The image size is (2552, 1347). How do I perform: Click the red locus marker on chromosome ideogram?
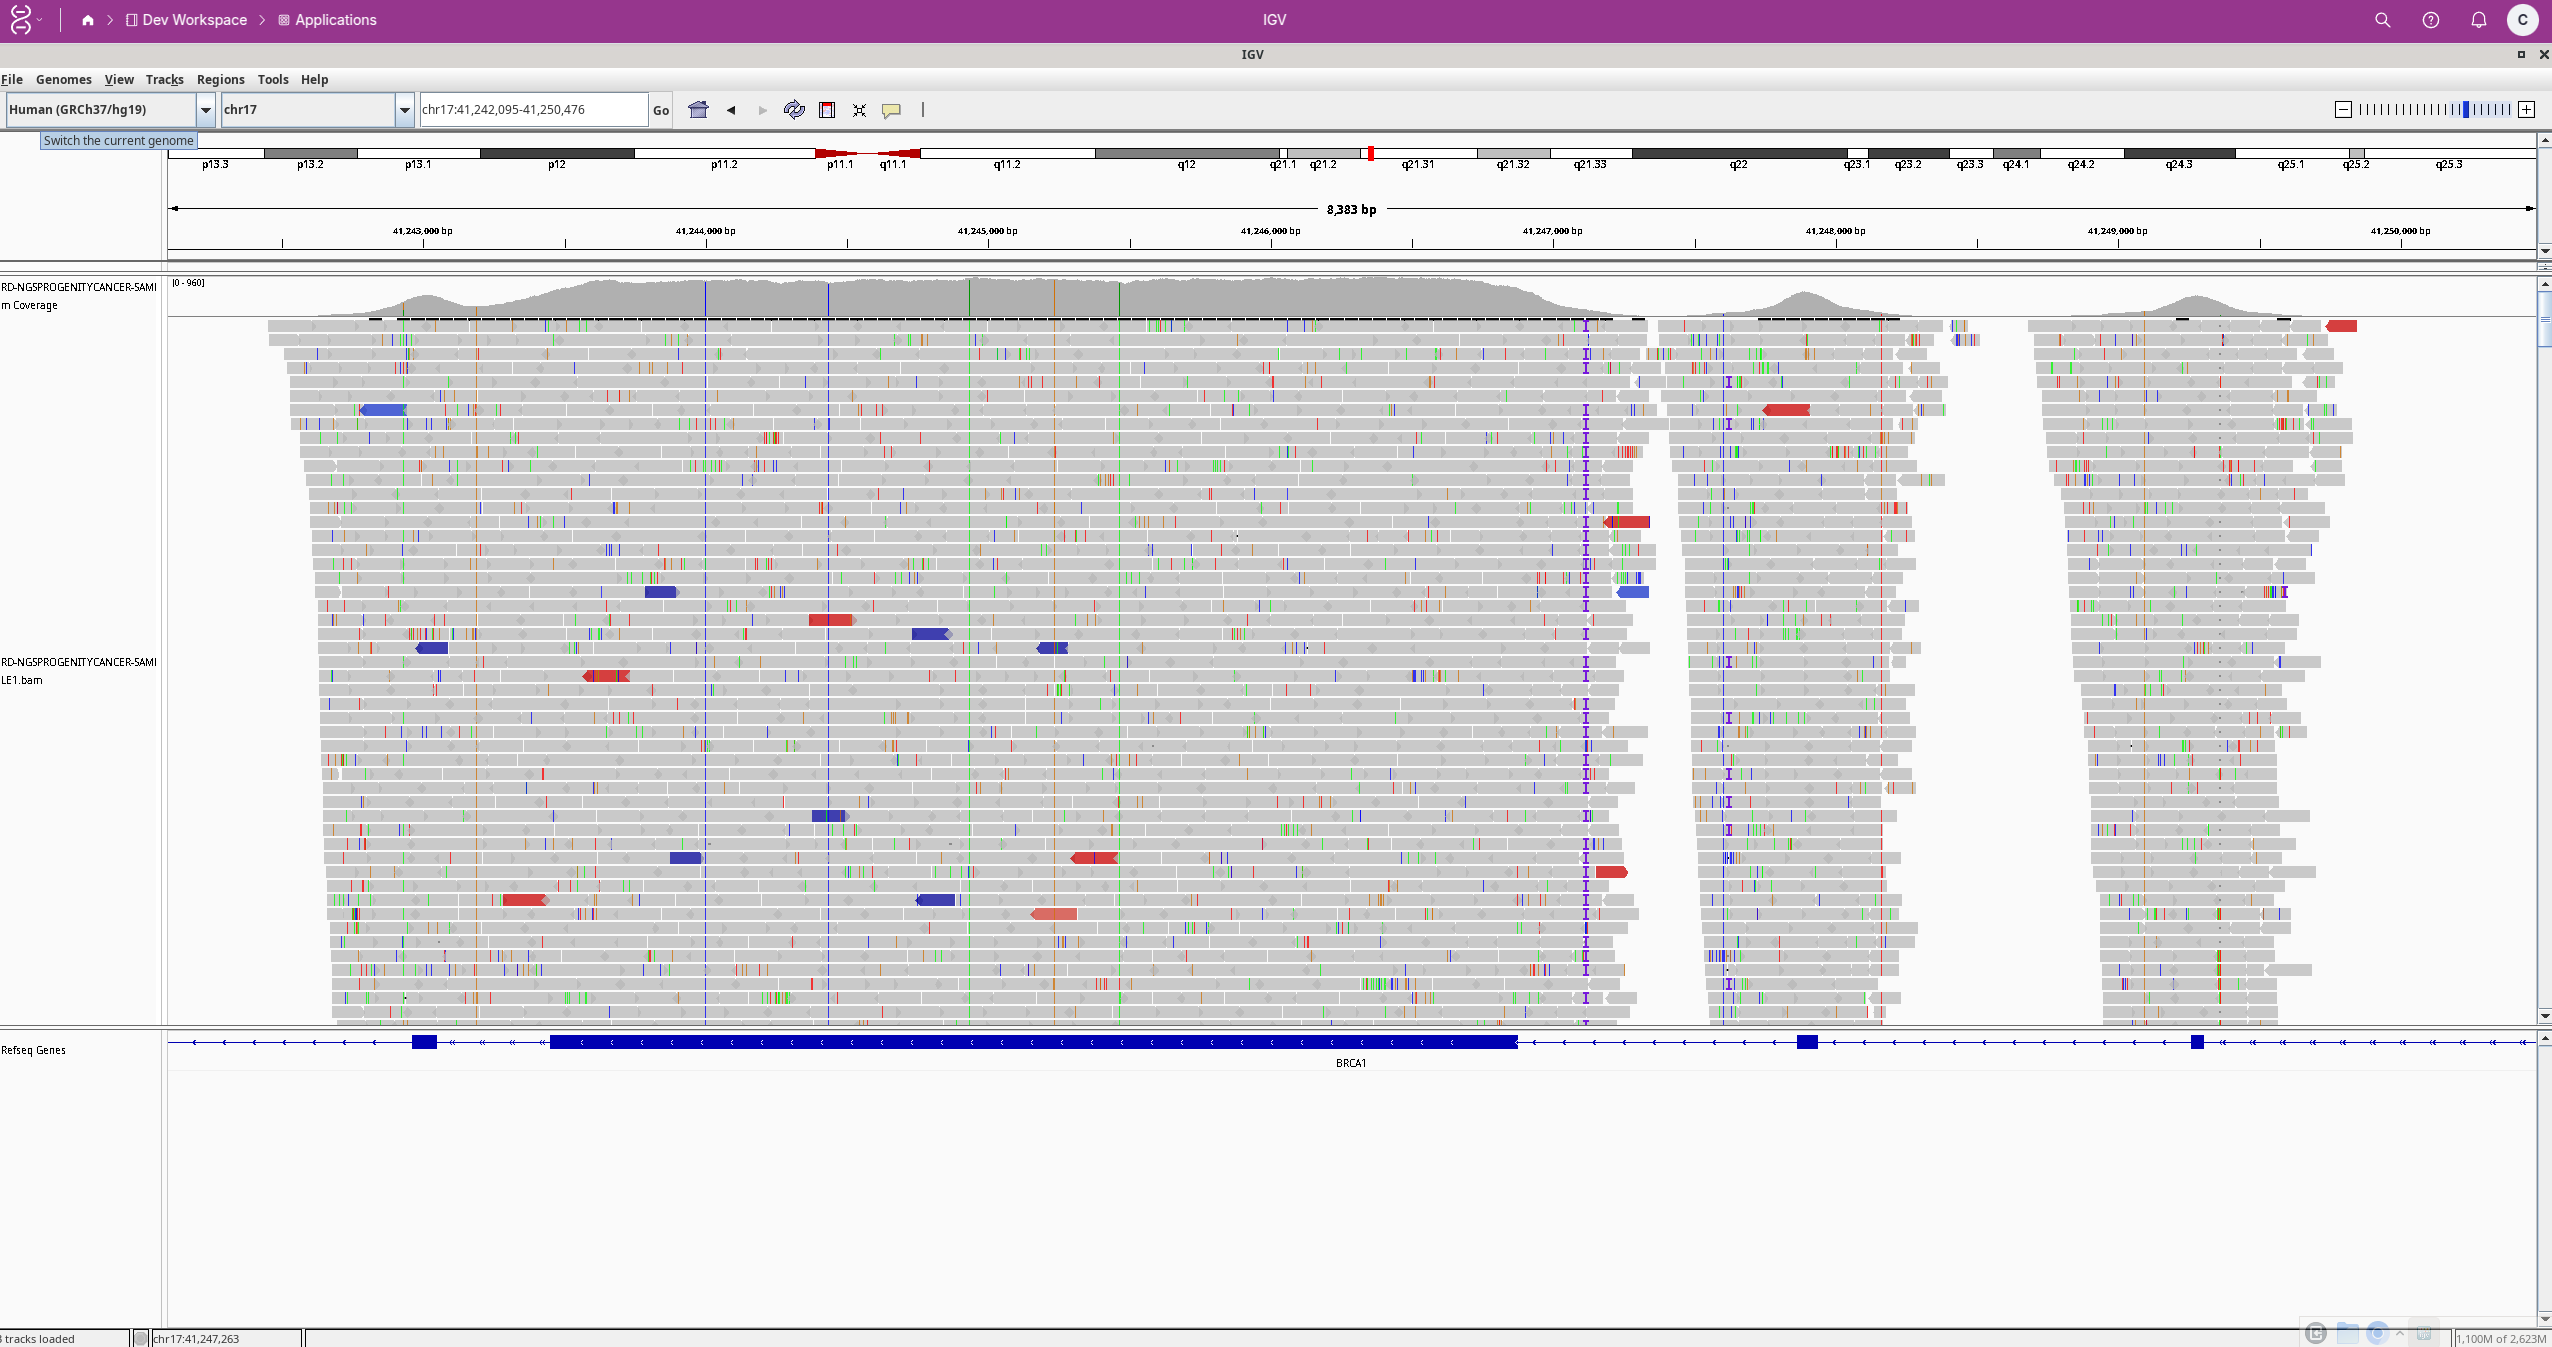click(1371, 153)
